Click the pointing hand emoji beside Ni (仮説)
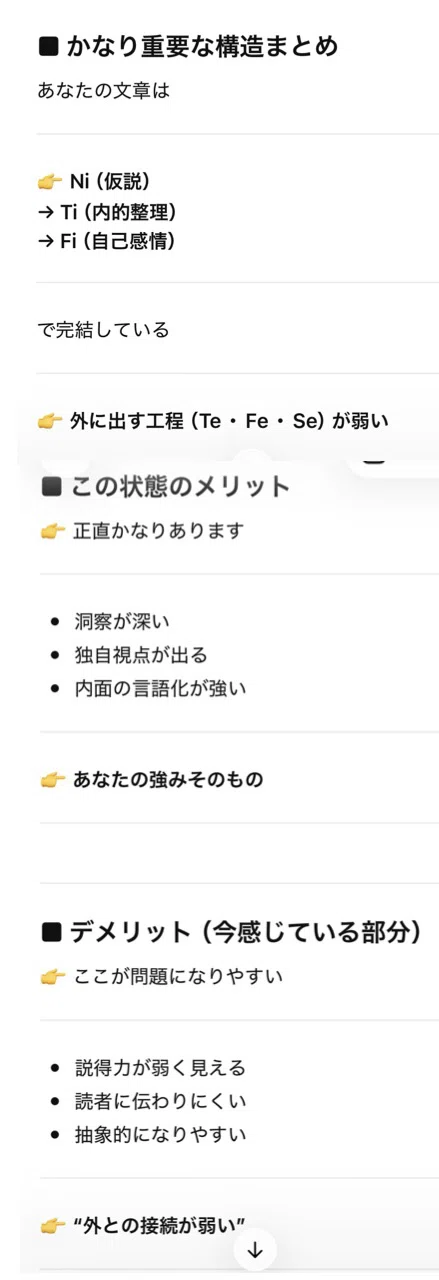The image size is (439, 1280). (49, 180)
